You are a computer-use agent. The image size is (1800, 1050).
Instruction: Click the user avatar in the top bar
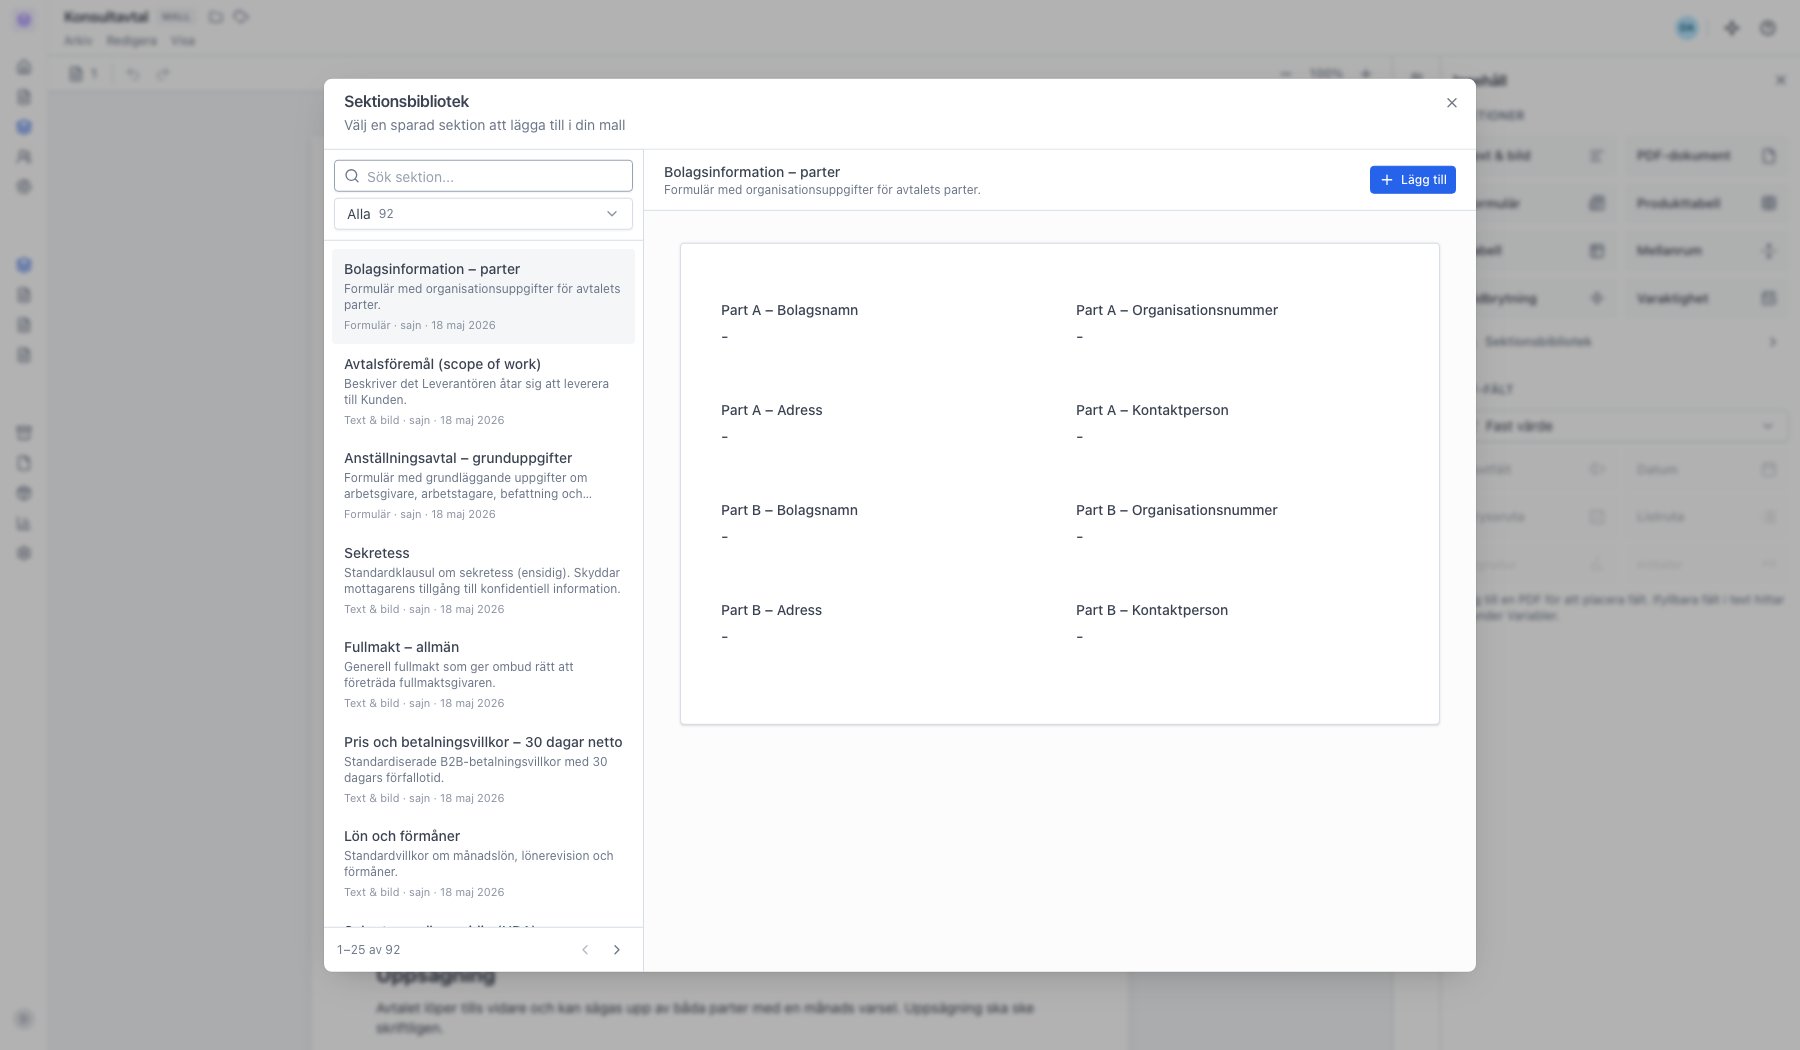[1687, 28]
